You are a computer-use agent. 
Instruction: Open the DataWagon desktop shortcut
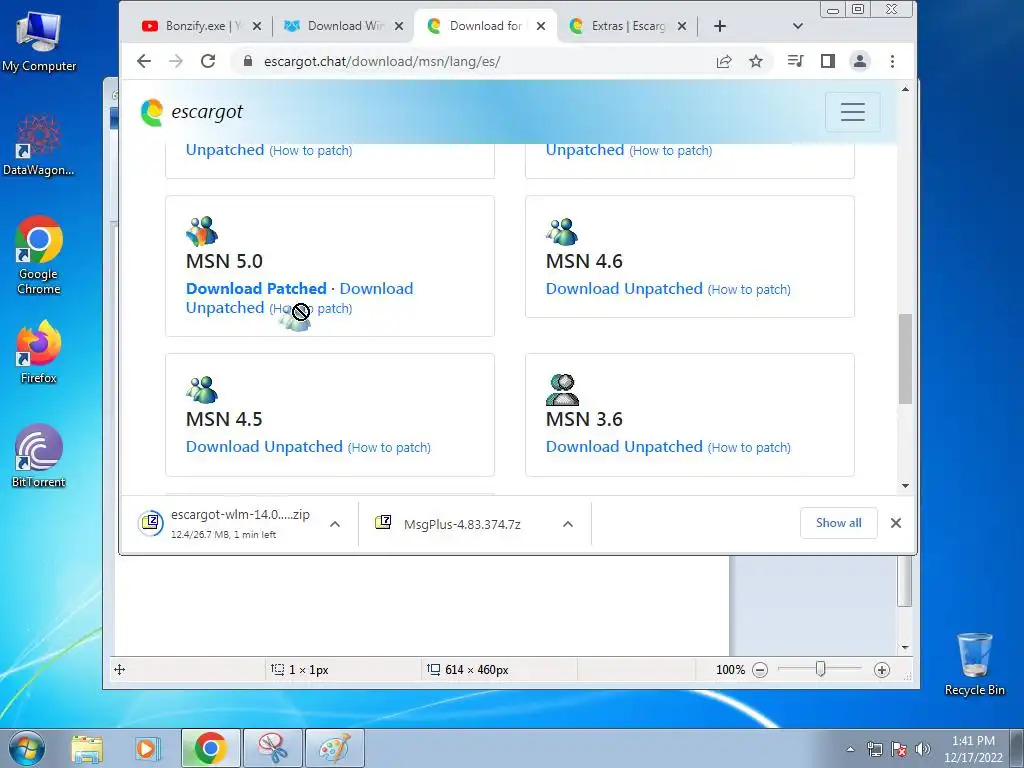(39, 145)
